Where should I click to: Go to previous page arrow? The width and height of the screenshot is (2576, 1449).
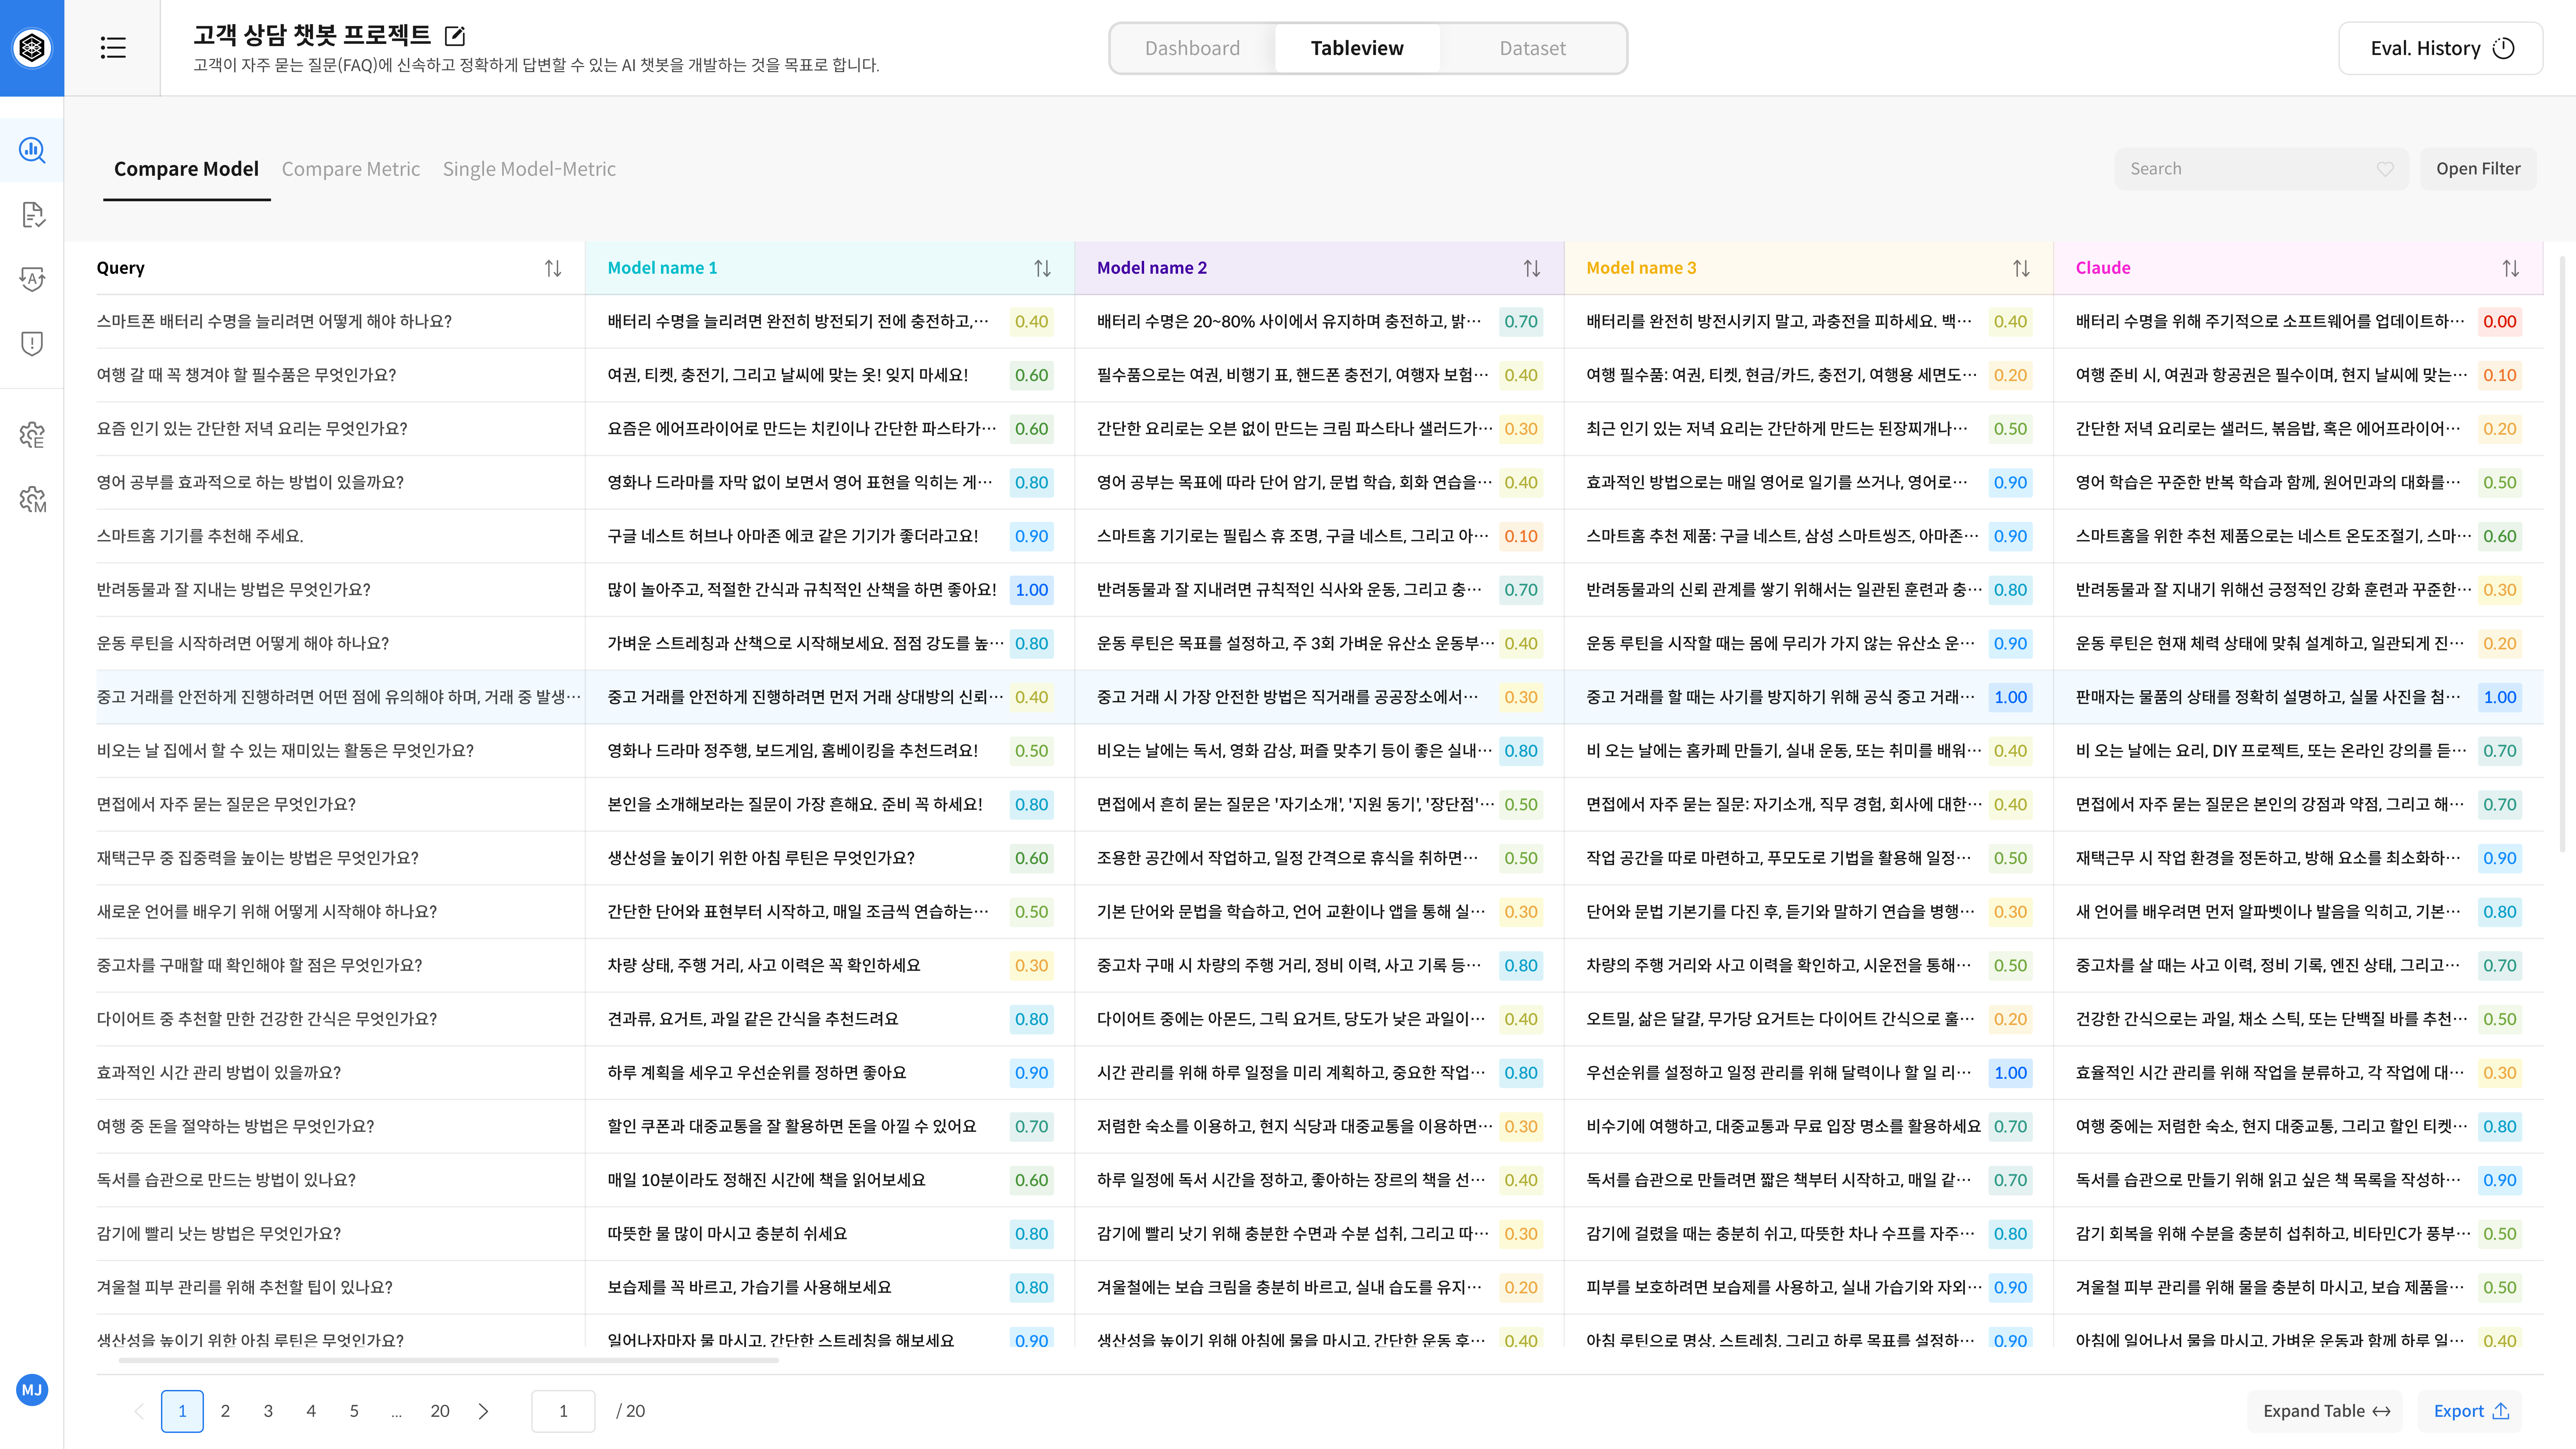(139, 1411)
